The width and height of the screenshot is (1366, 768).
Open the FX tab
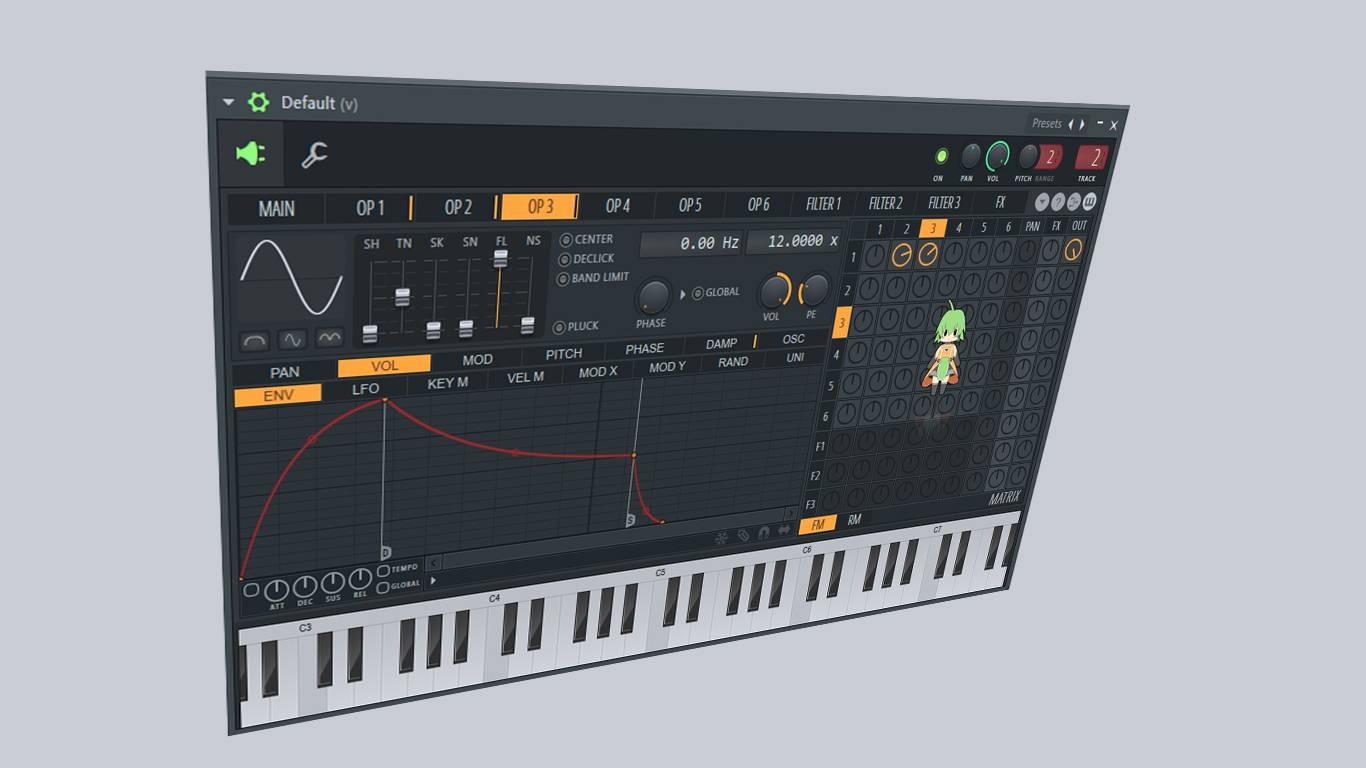[1000, 203]
